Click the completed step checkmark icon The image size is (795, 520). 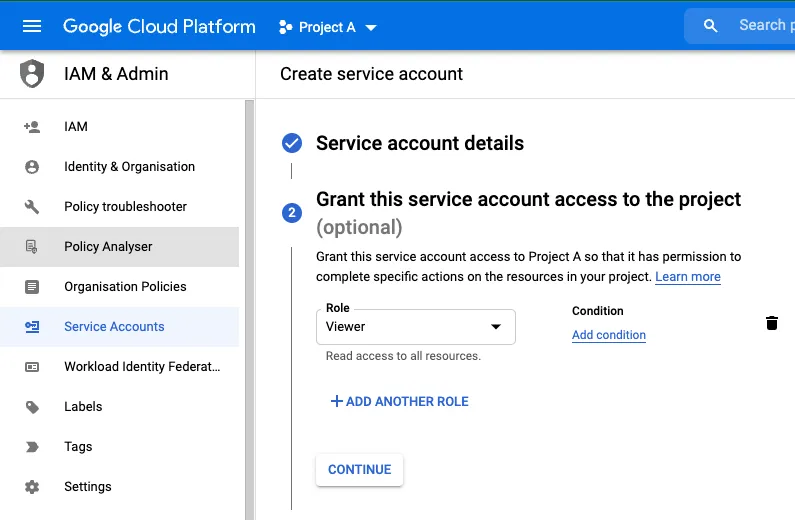[292, 143]
